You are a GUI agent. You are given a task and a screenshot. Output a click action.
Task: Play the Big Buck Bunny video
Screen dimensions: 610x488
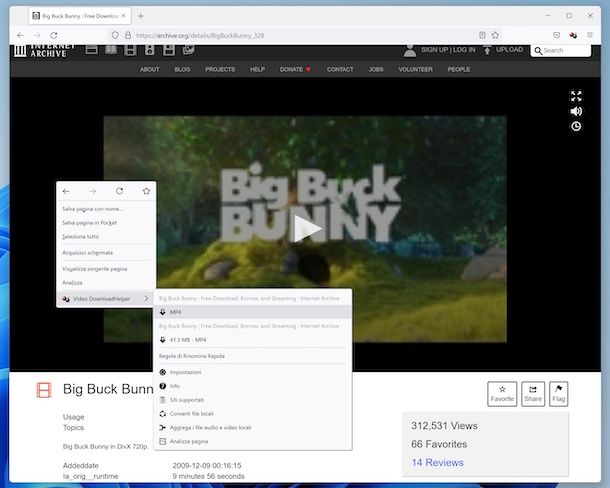tap(307, 228)
